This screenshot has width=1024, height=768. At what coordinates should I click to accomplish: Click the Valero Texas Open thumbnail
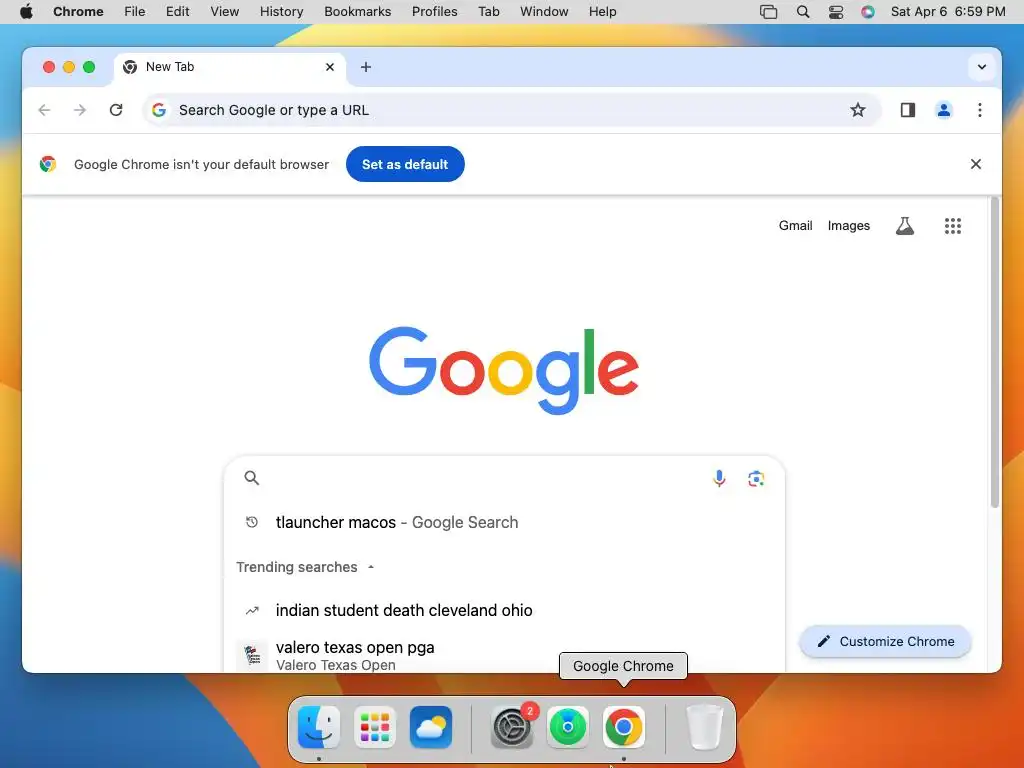click(x=251, y=654)
